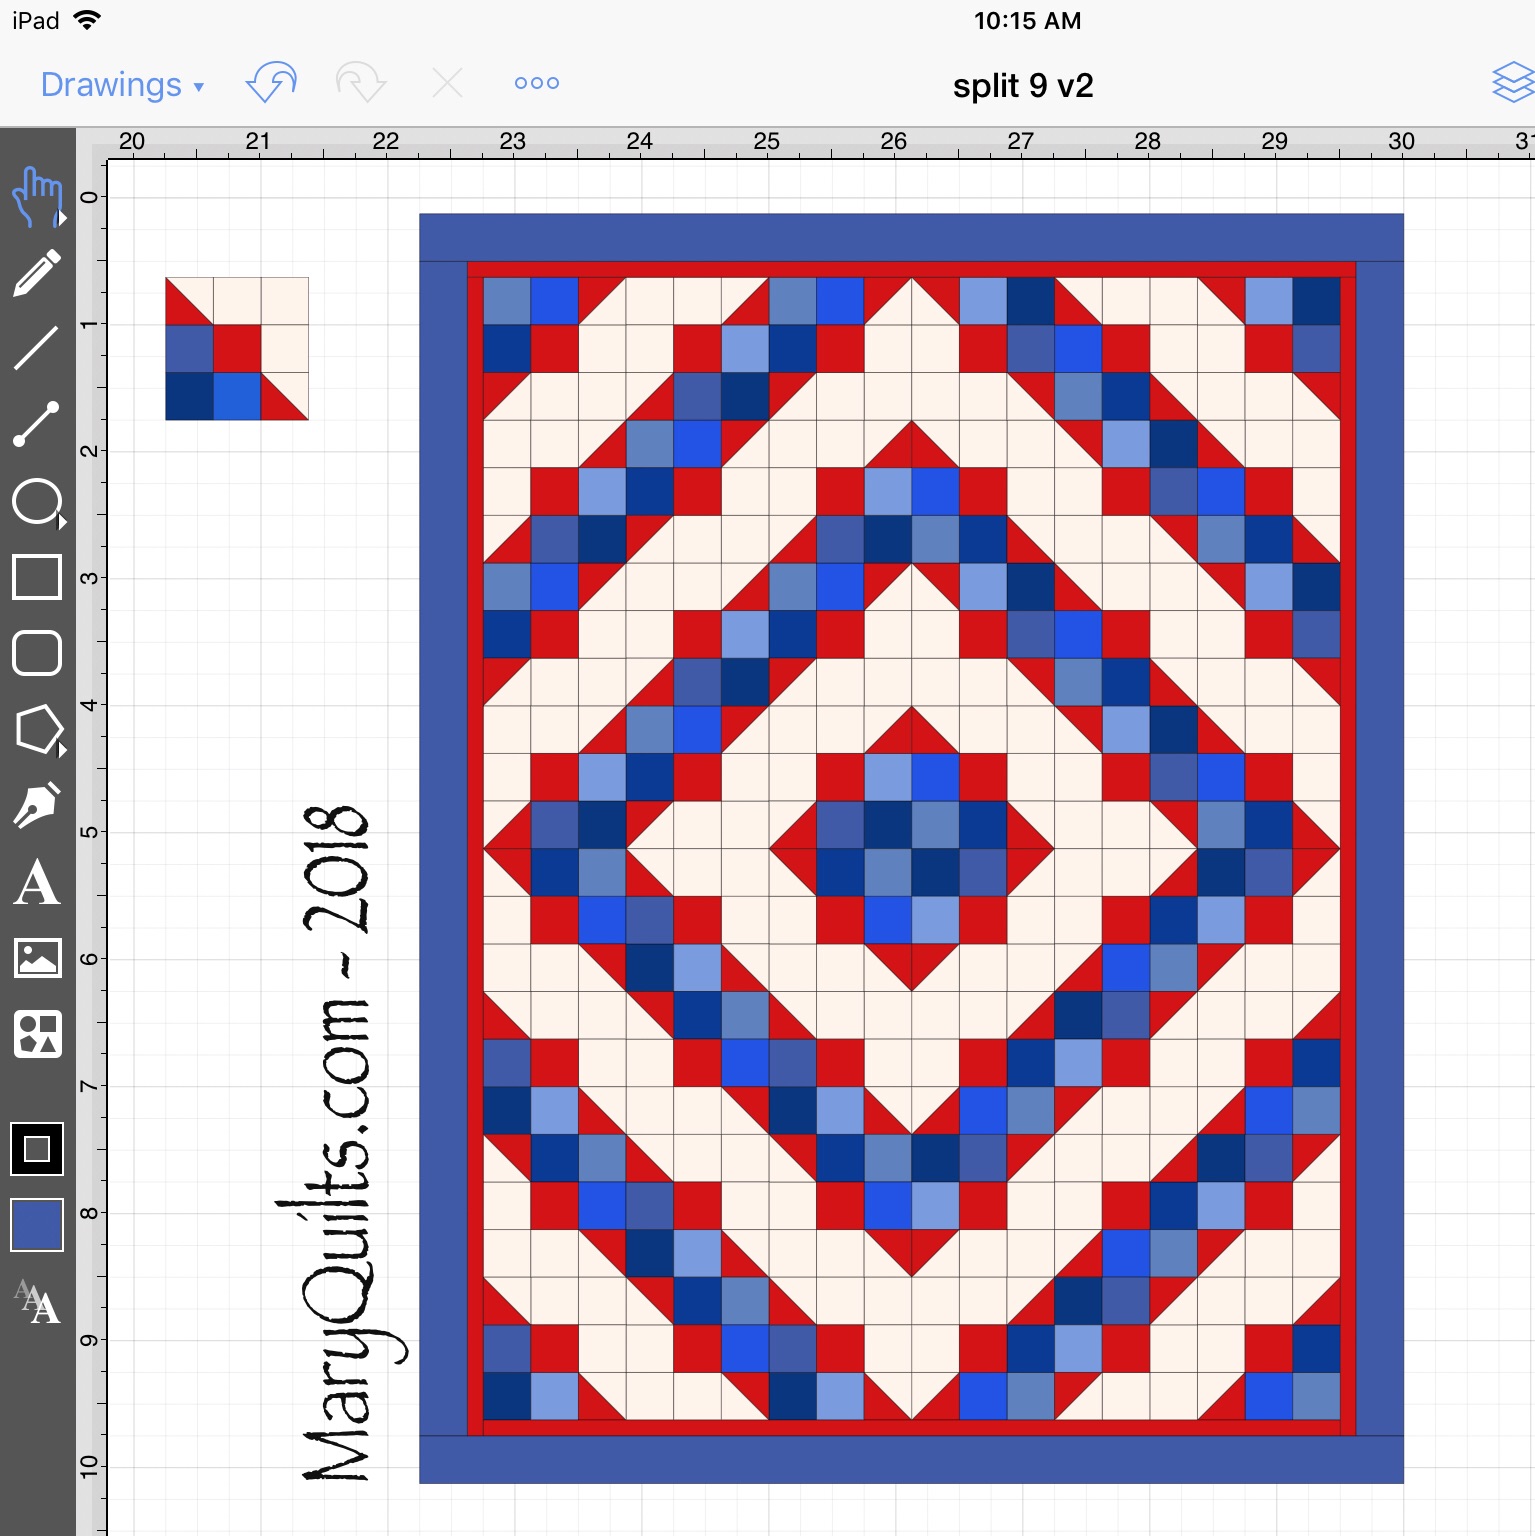The height and width of the screenshot is (1536, 1535).
Task: Tap the Redo button
Action: tap(360, 82)
